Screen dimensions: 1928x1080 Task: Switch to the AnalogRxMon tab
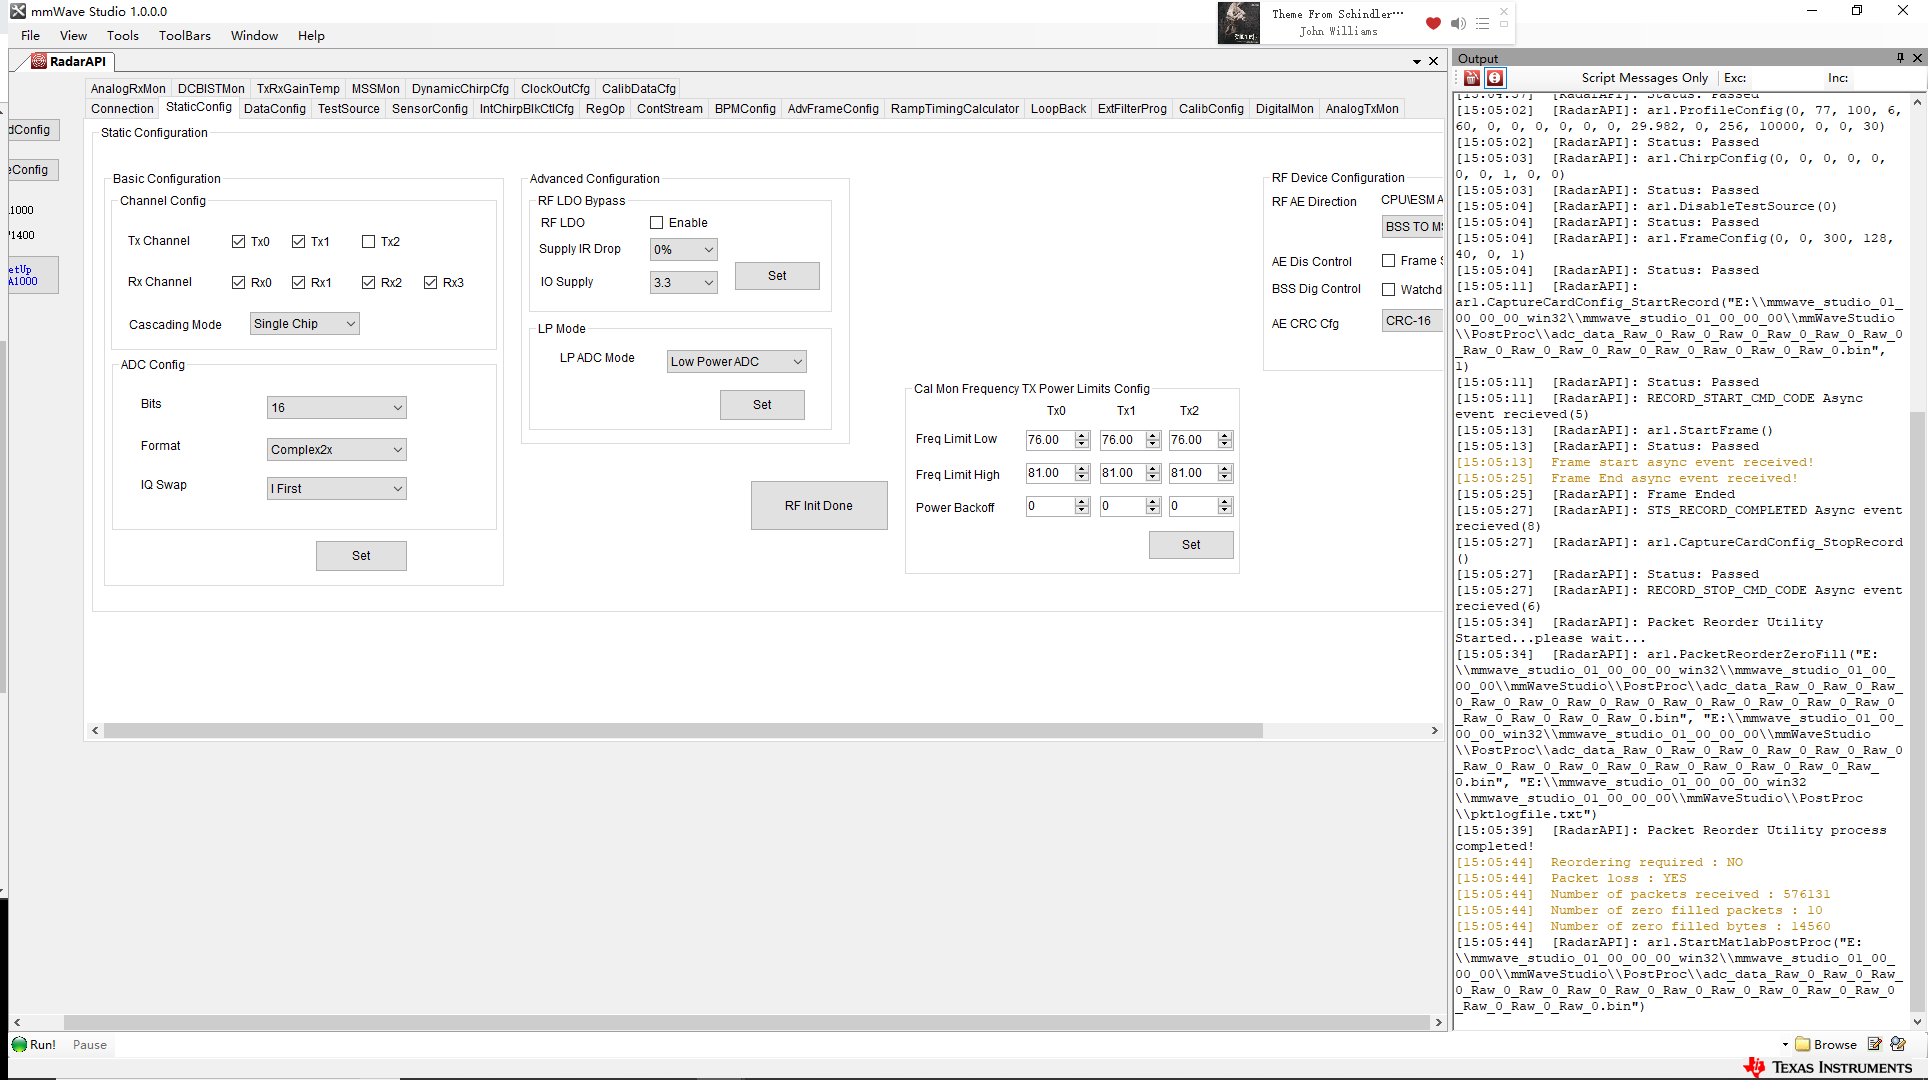coord(128,89)
